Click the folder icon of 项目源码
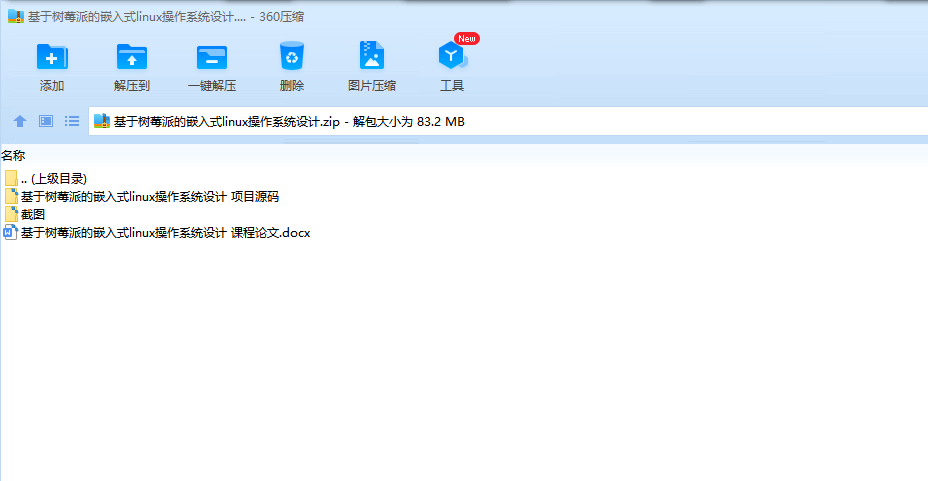Image resolution: width=928 pixels, height=481 pixels. 11,196
